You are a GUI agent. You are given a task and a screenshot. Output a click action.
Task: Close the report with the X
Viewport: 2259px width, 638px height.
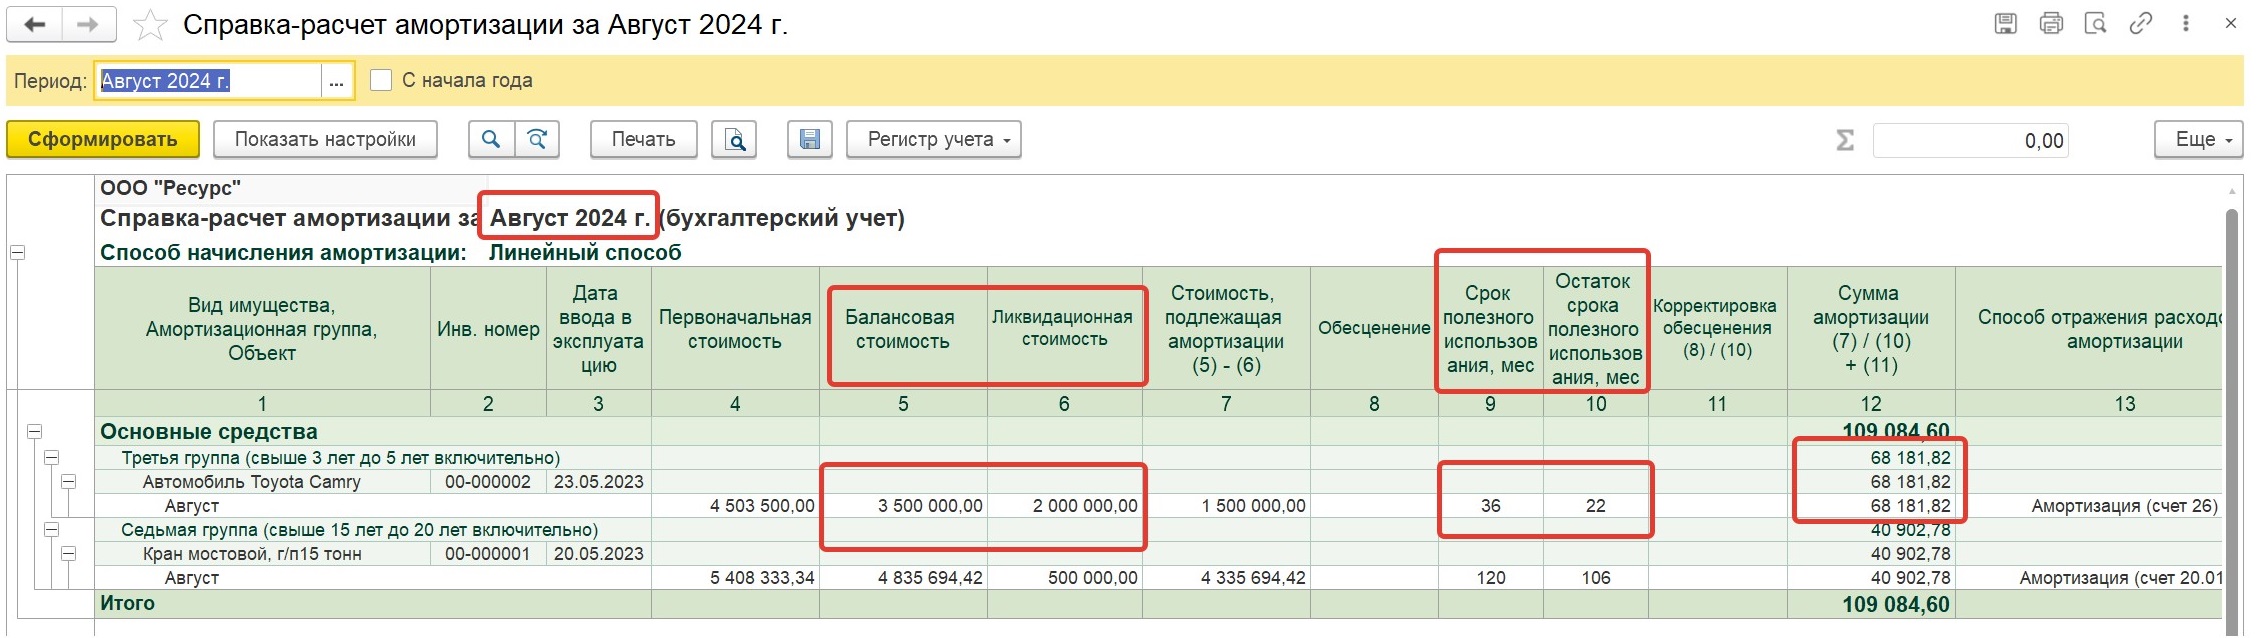point(2230,24)
